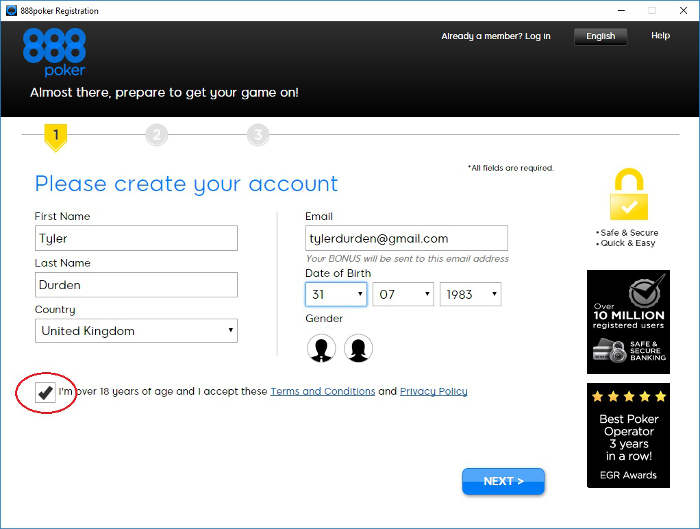Click 'Your BONUS will be sent' hint text
The width and height of the screenshot is (700, 529).
click(407, 258)
